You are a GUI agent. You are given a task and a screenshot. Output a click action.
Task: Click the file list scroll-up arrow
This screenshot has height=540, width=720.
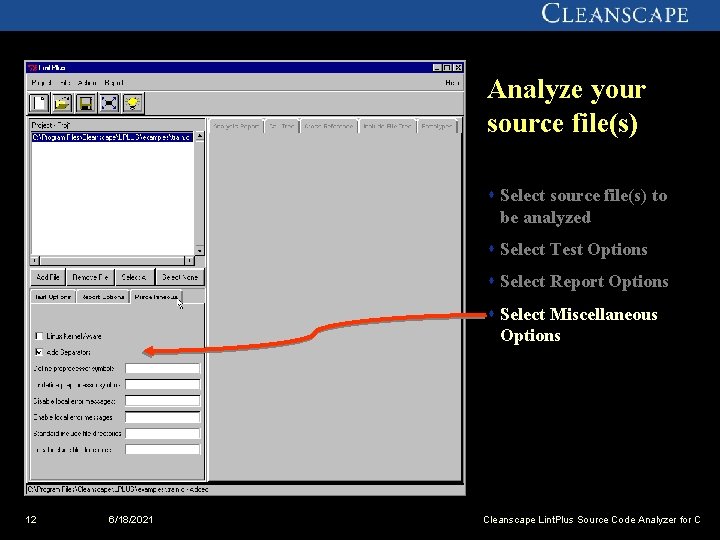click(199, 136)
